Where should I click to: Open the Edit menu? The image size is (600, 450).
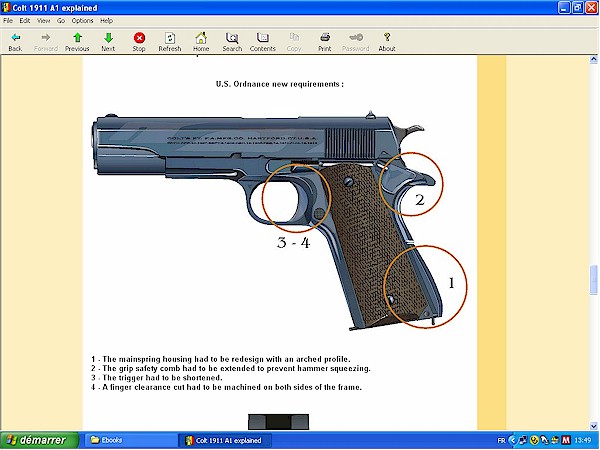pos(25,21)
